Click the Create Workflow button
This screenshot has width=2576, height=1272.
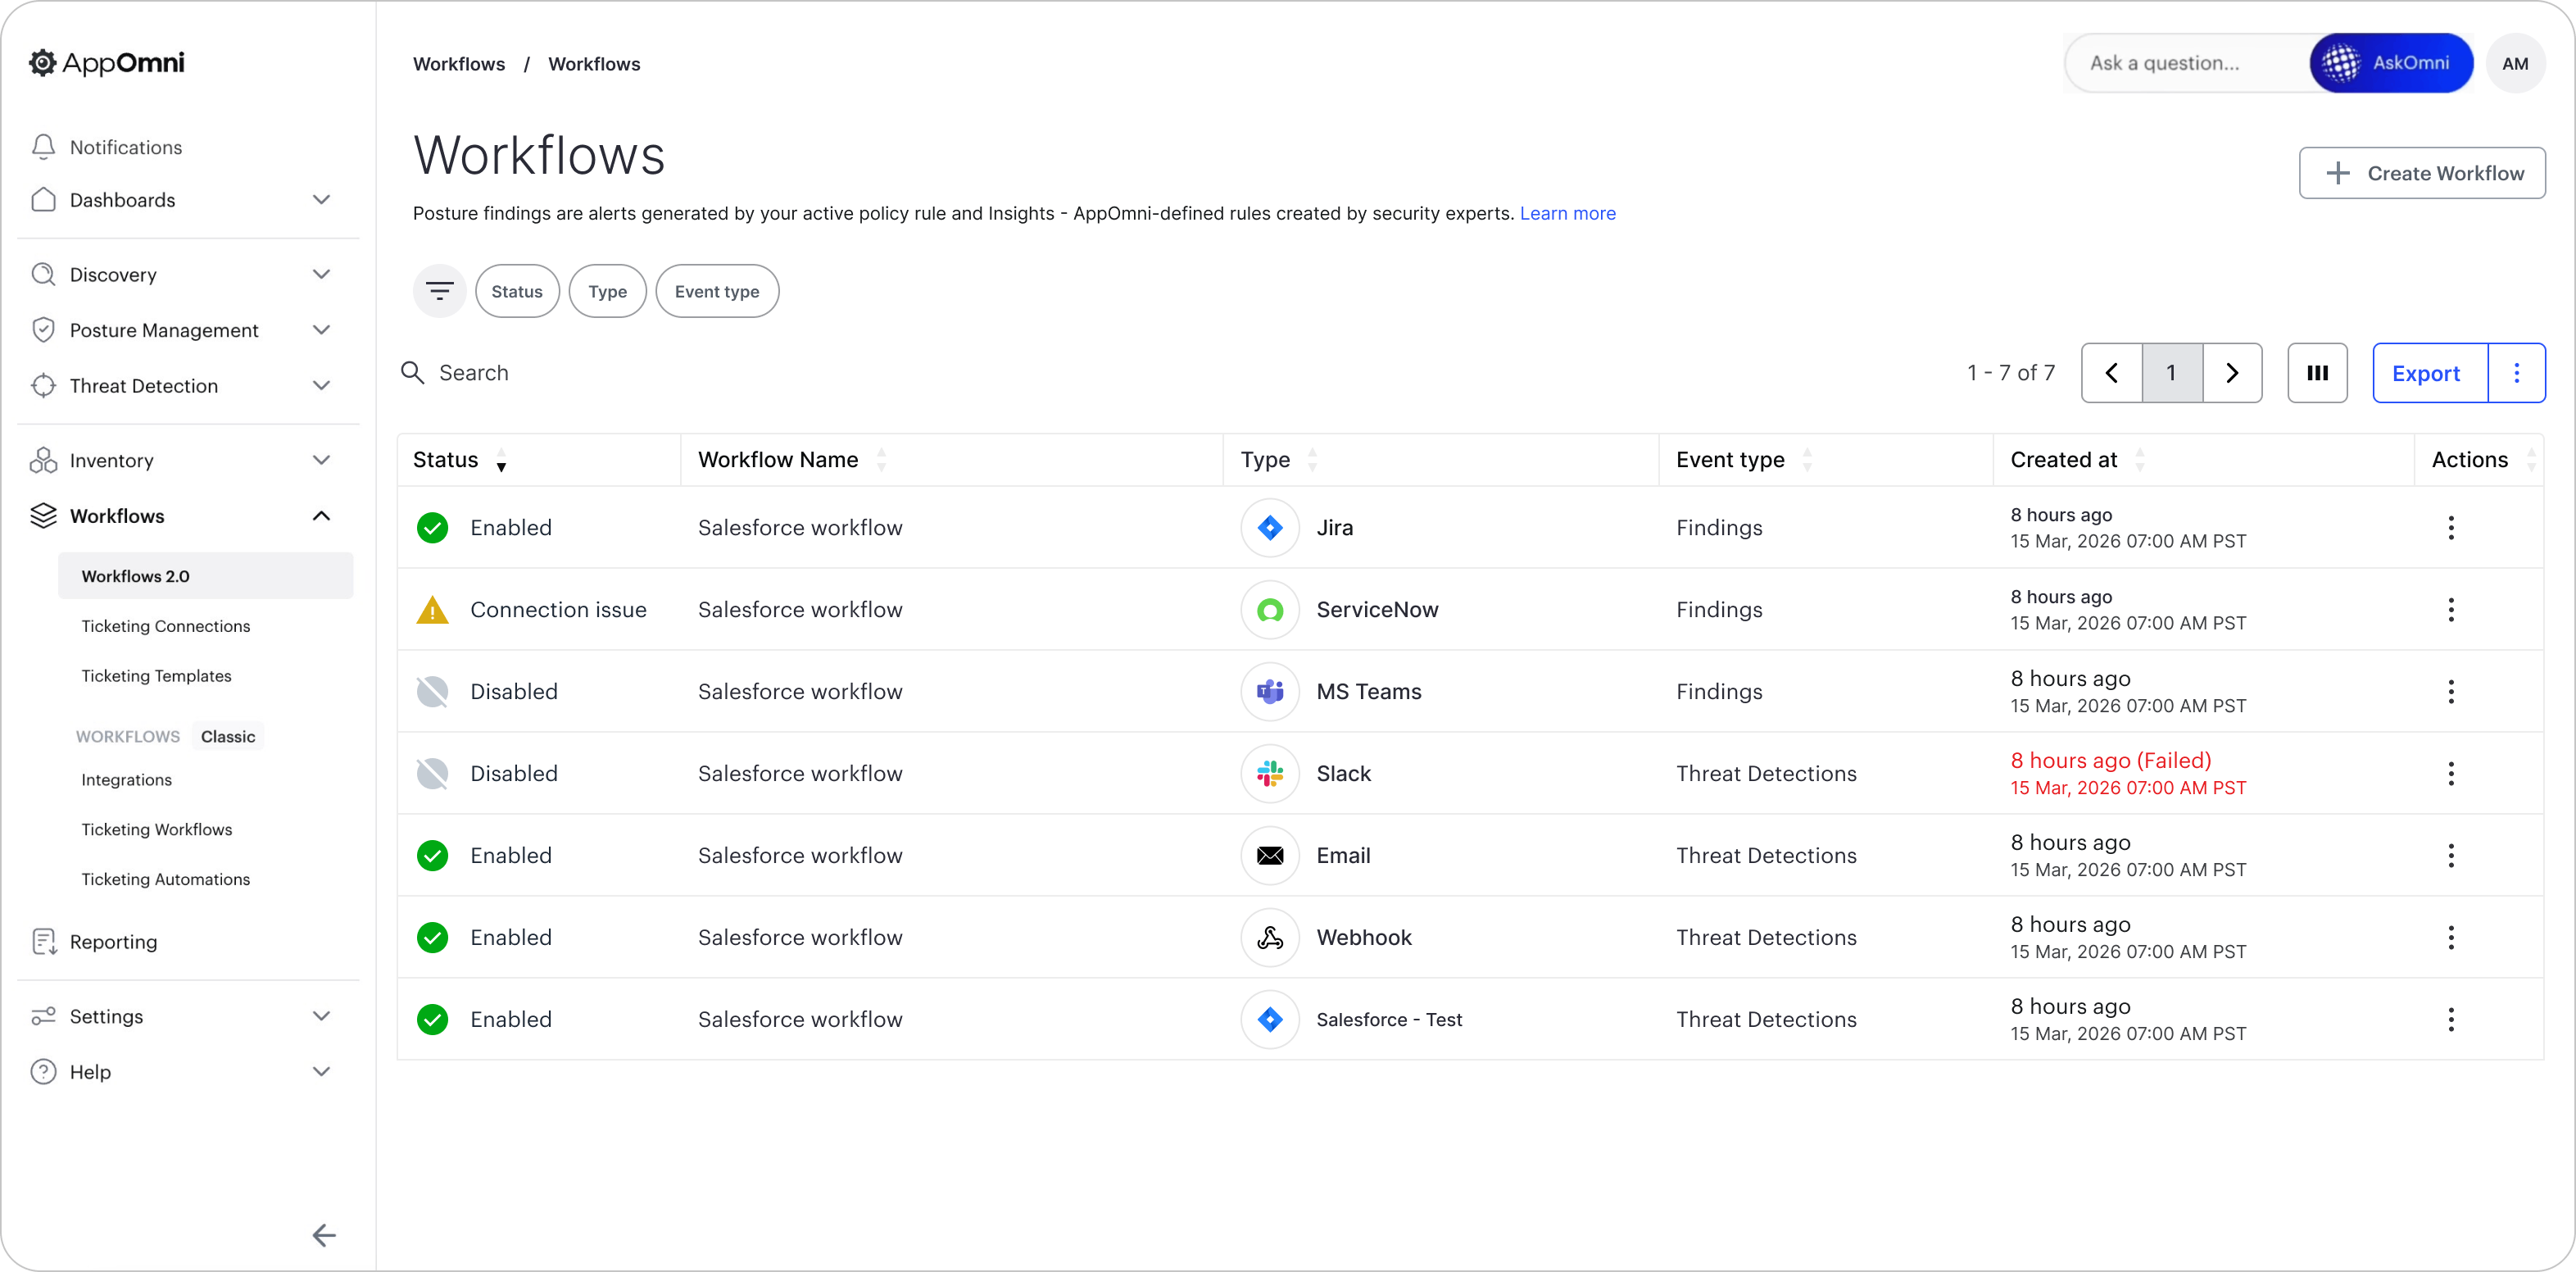coord(2421,173)
